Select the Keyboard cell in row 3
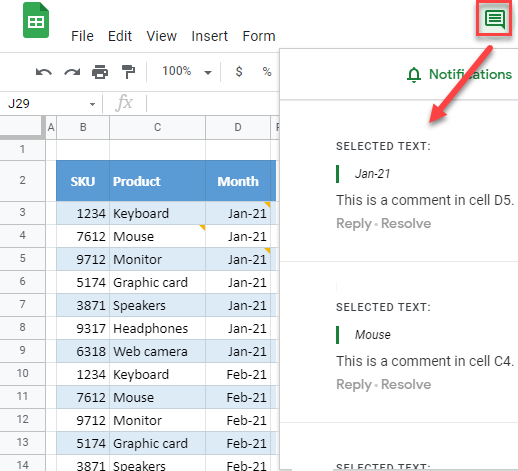This screenshot has width=518, height=471. [157, 213]
